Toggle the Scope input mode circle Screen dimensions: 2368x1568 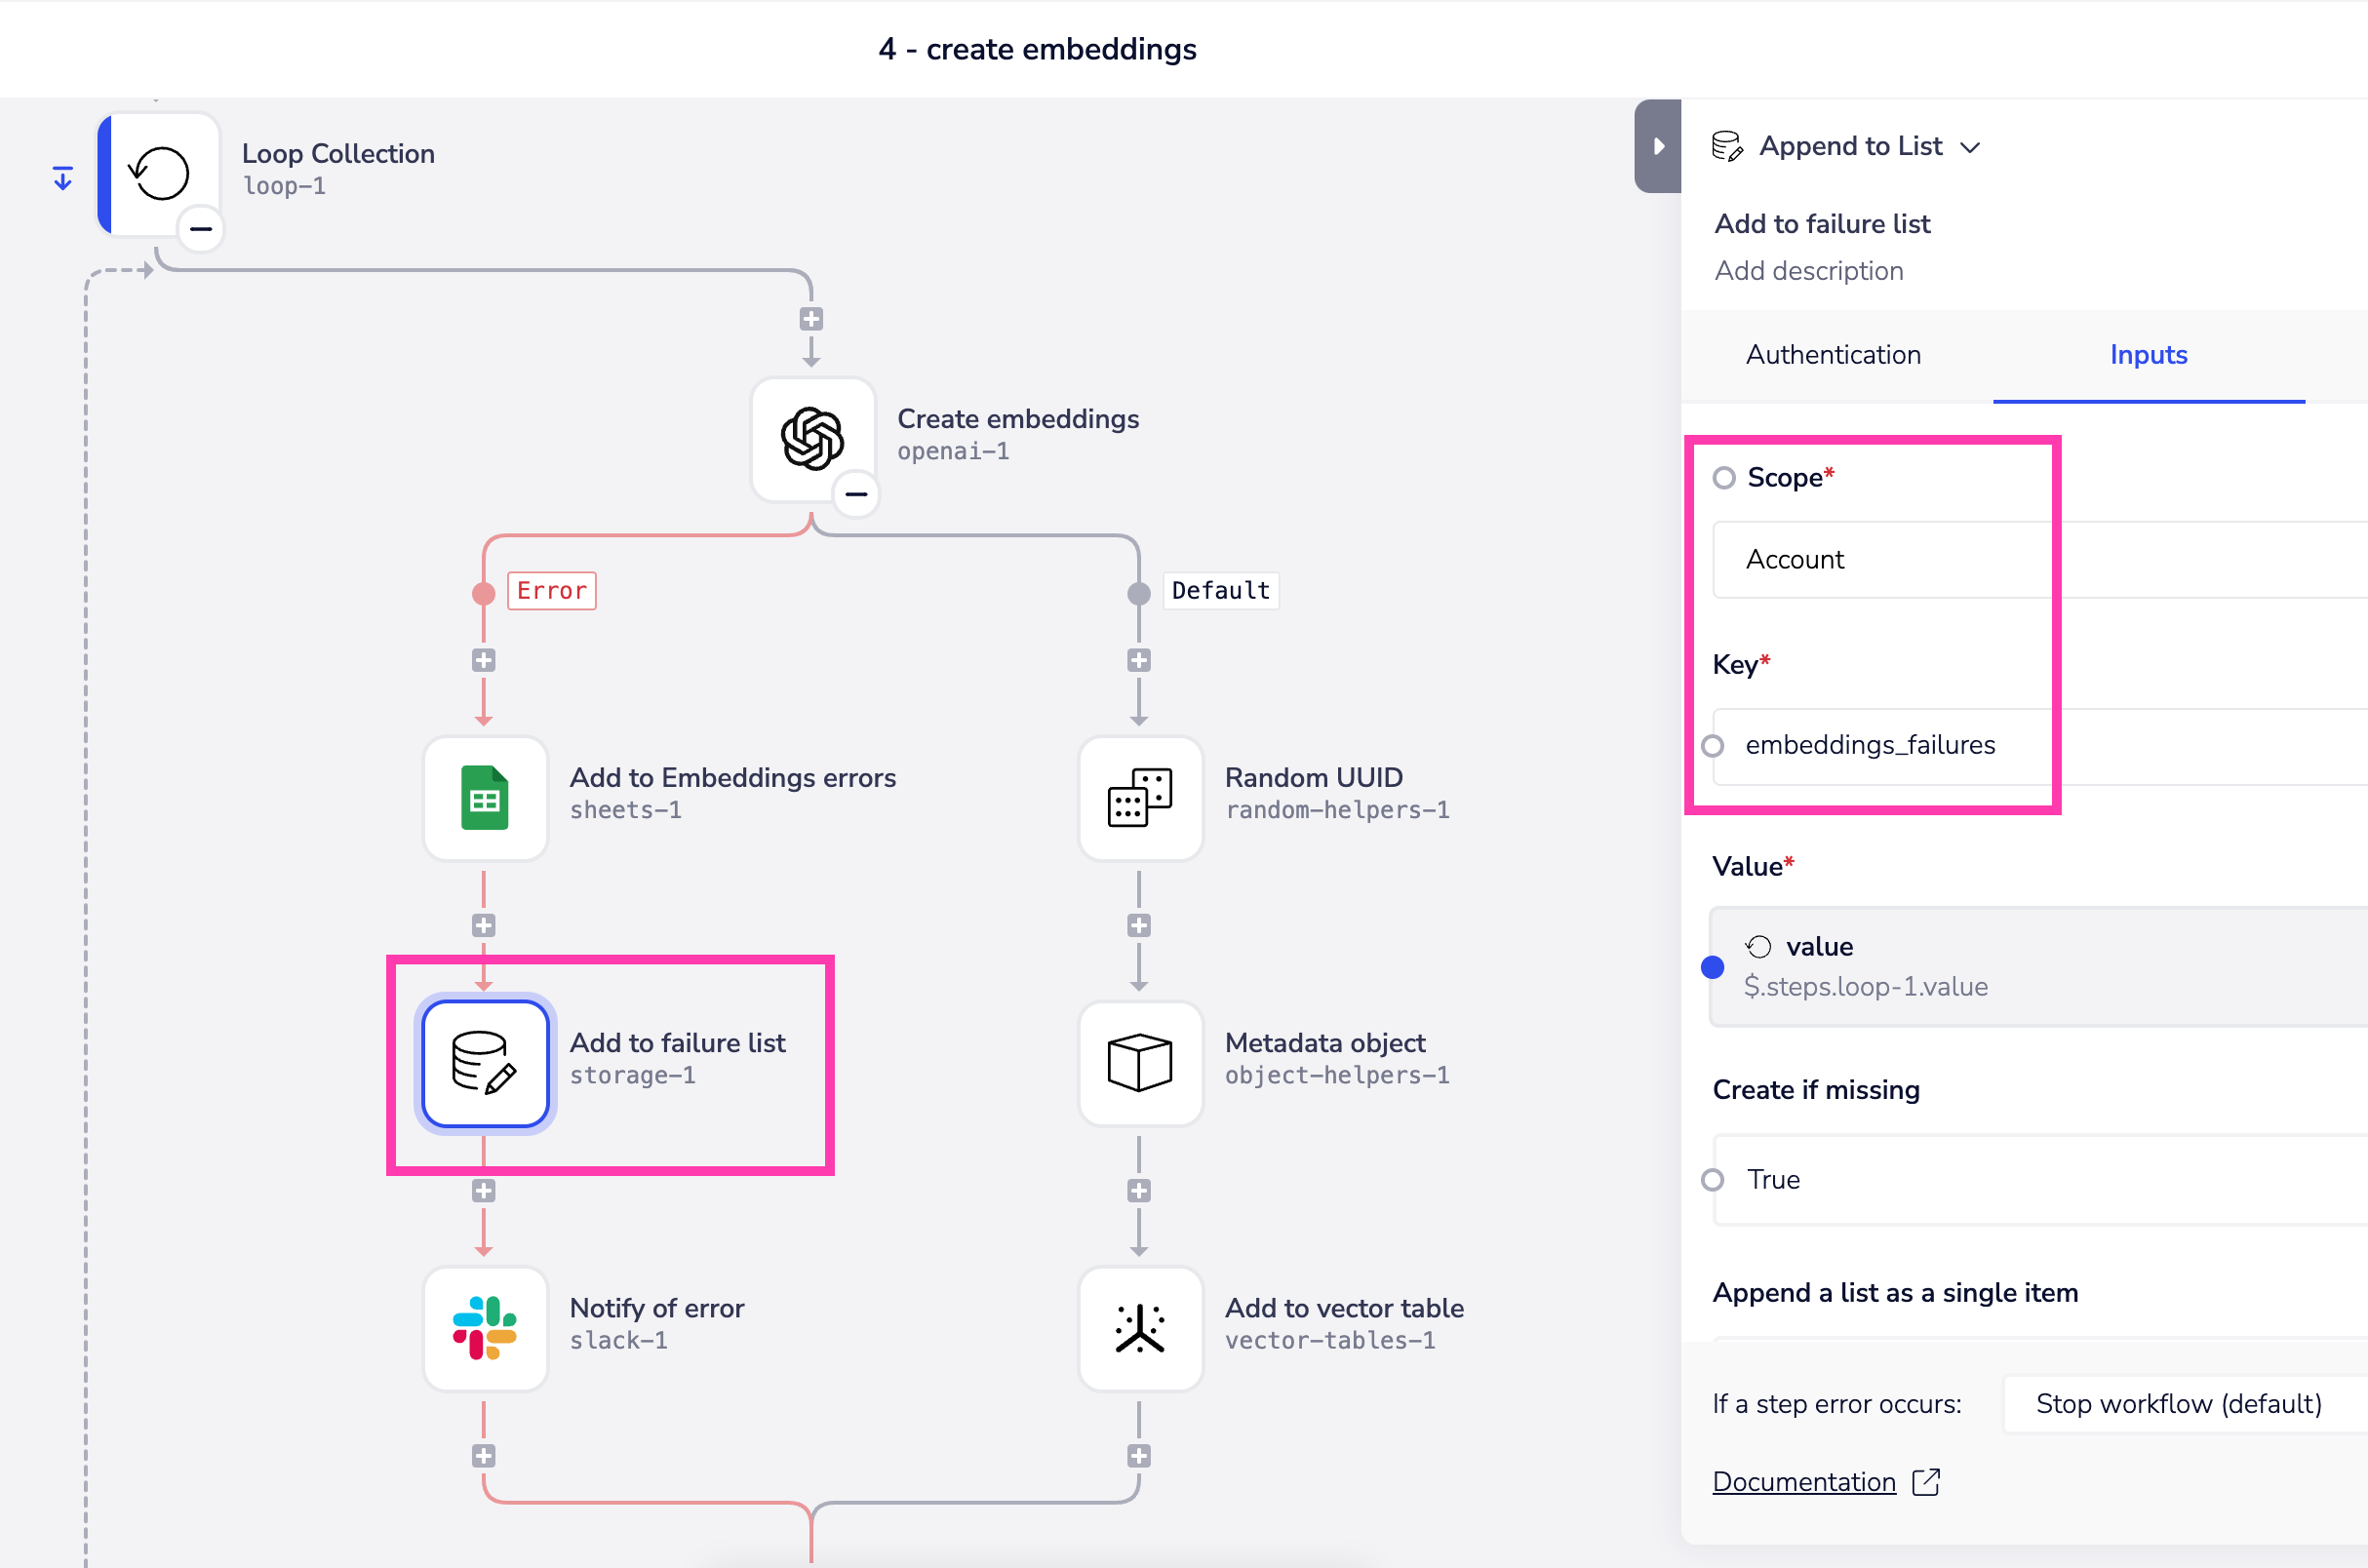pos(1724,478)
